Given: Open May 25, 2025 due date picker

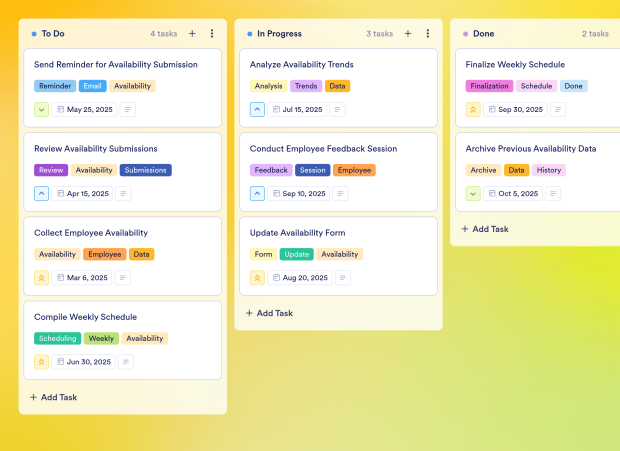Looking at the screenshot, I should [85, 109].
